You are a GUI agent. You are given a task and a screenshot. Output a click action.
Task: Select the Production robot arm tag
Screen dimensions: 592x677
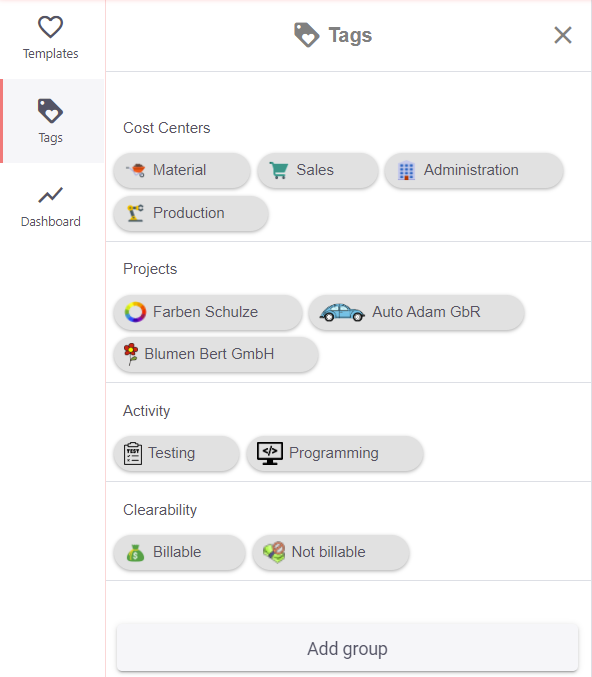(x=191, y=213)
